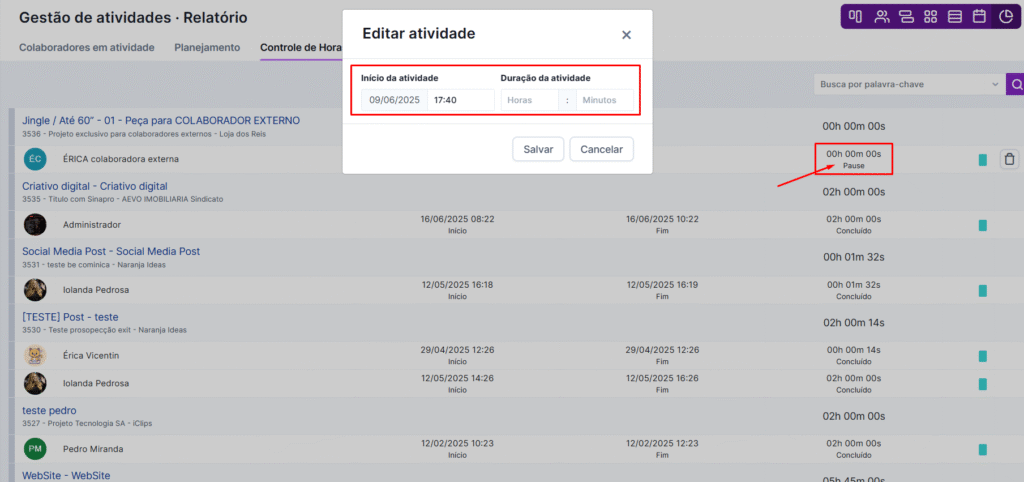This screenshot has width=1024, height=482.
Task: Open the [TESTE] Post - teste link
Action: click(71, 317)
